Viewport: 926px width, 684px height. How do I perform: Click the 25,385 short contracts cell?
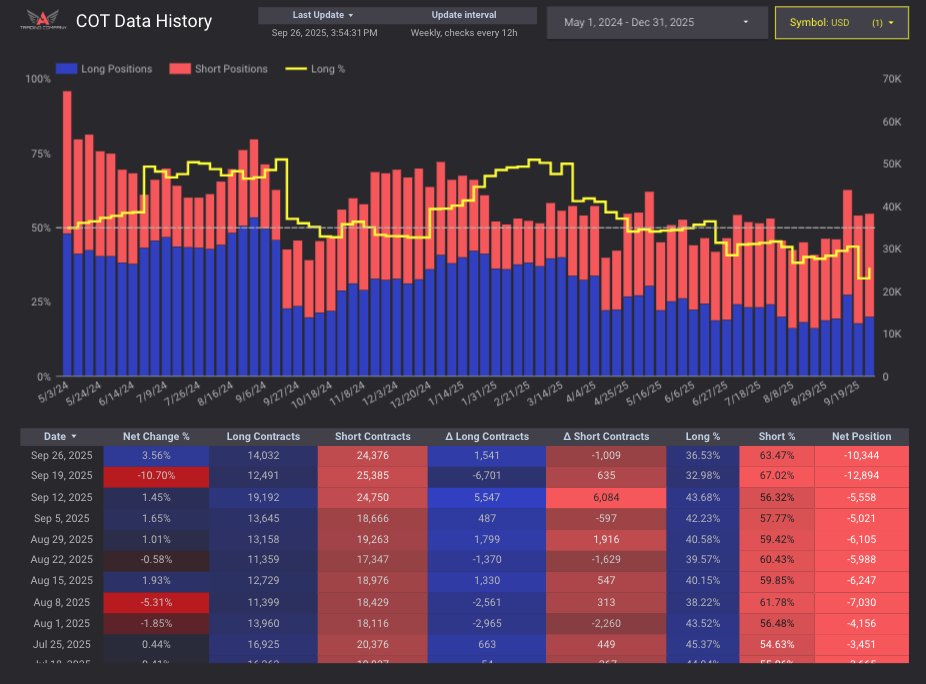pos(372,476)
